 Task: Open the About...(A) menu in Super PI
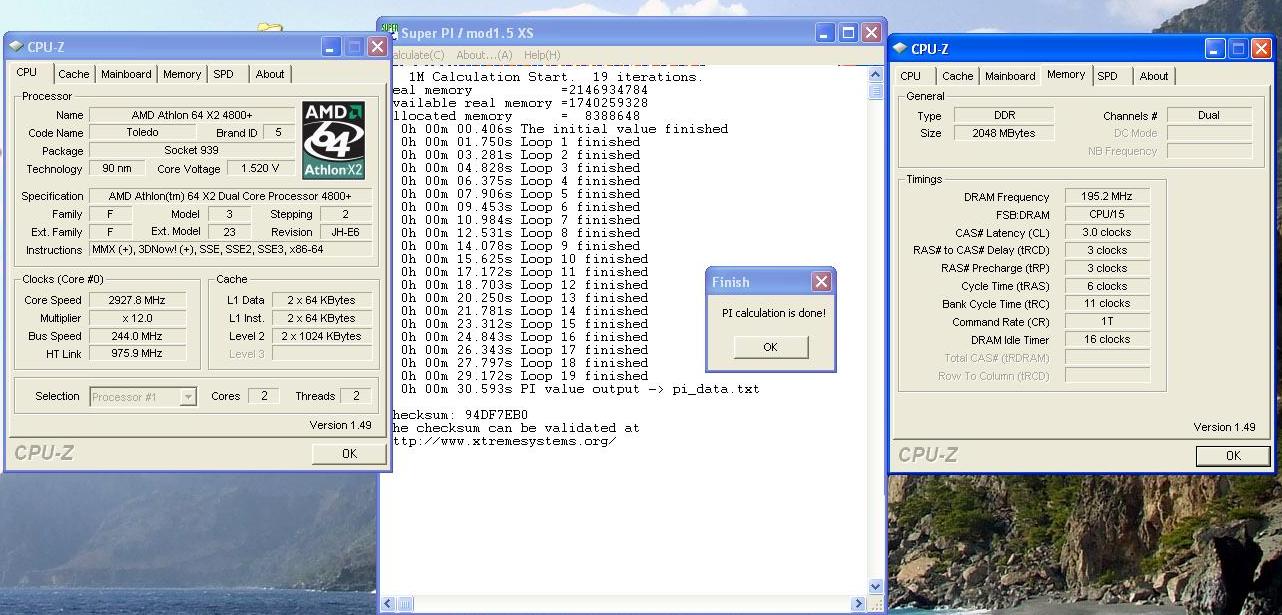pyautogui.click(x=484, y=55)
